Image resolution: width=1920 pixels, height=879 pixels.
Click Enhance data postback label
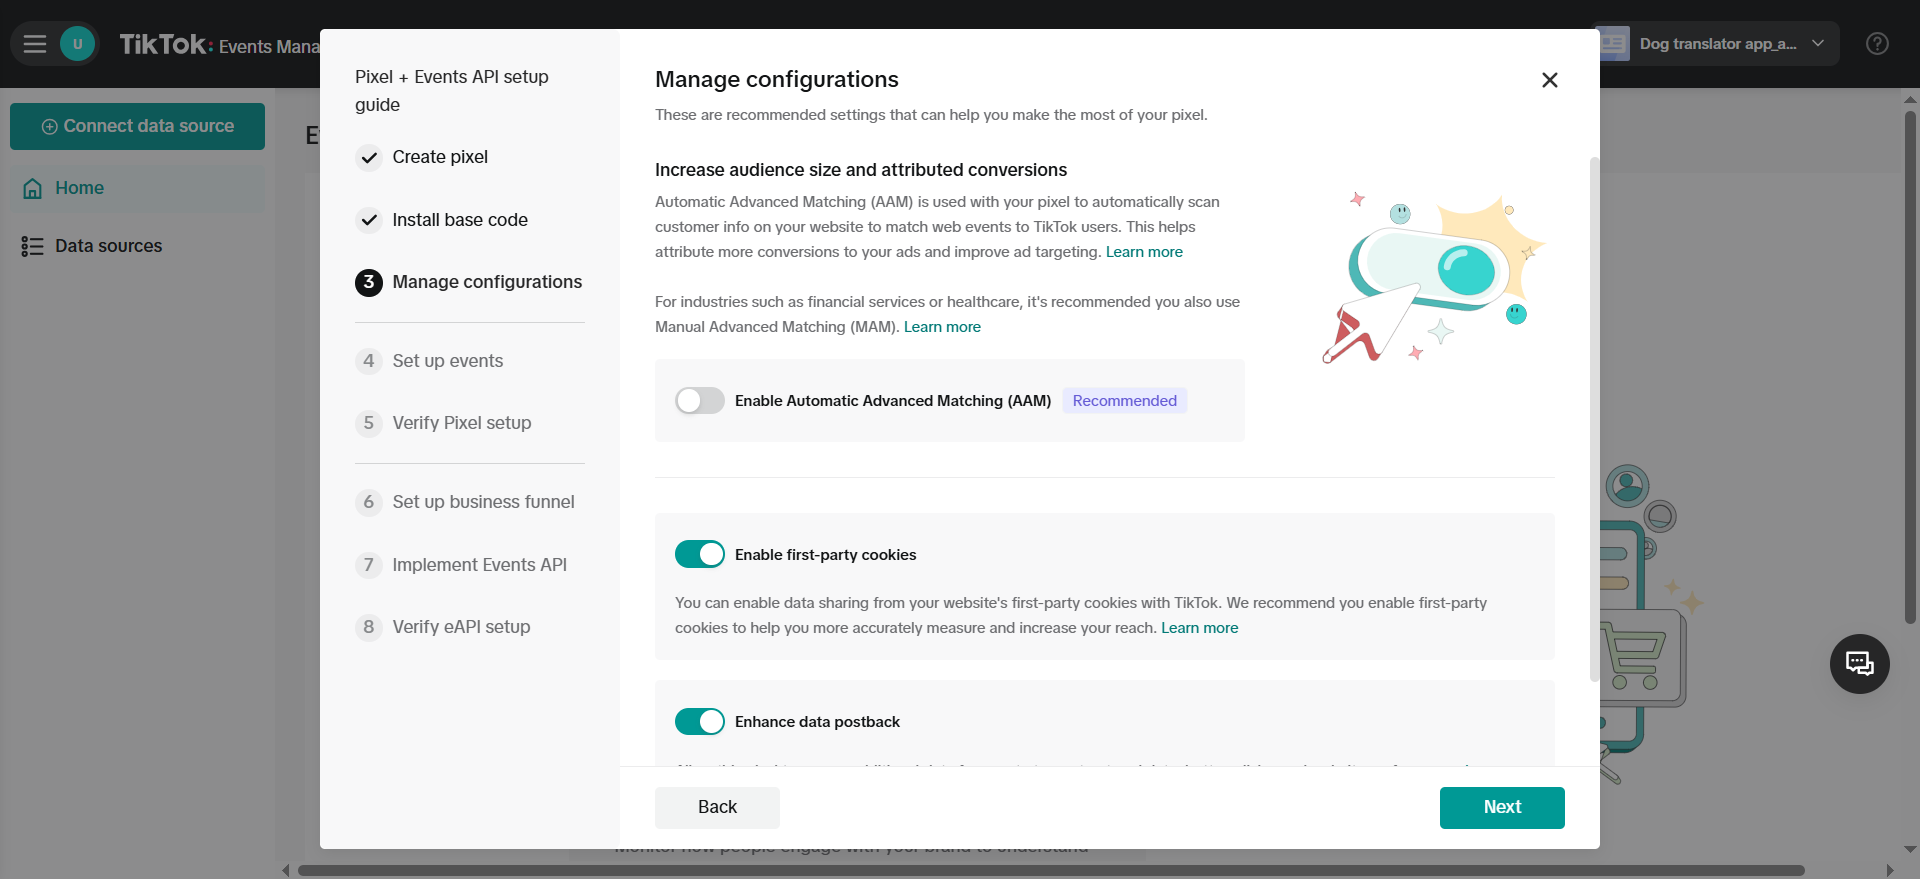(x=817, y=722)
